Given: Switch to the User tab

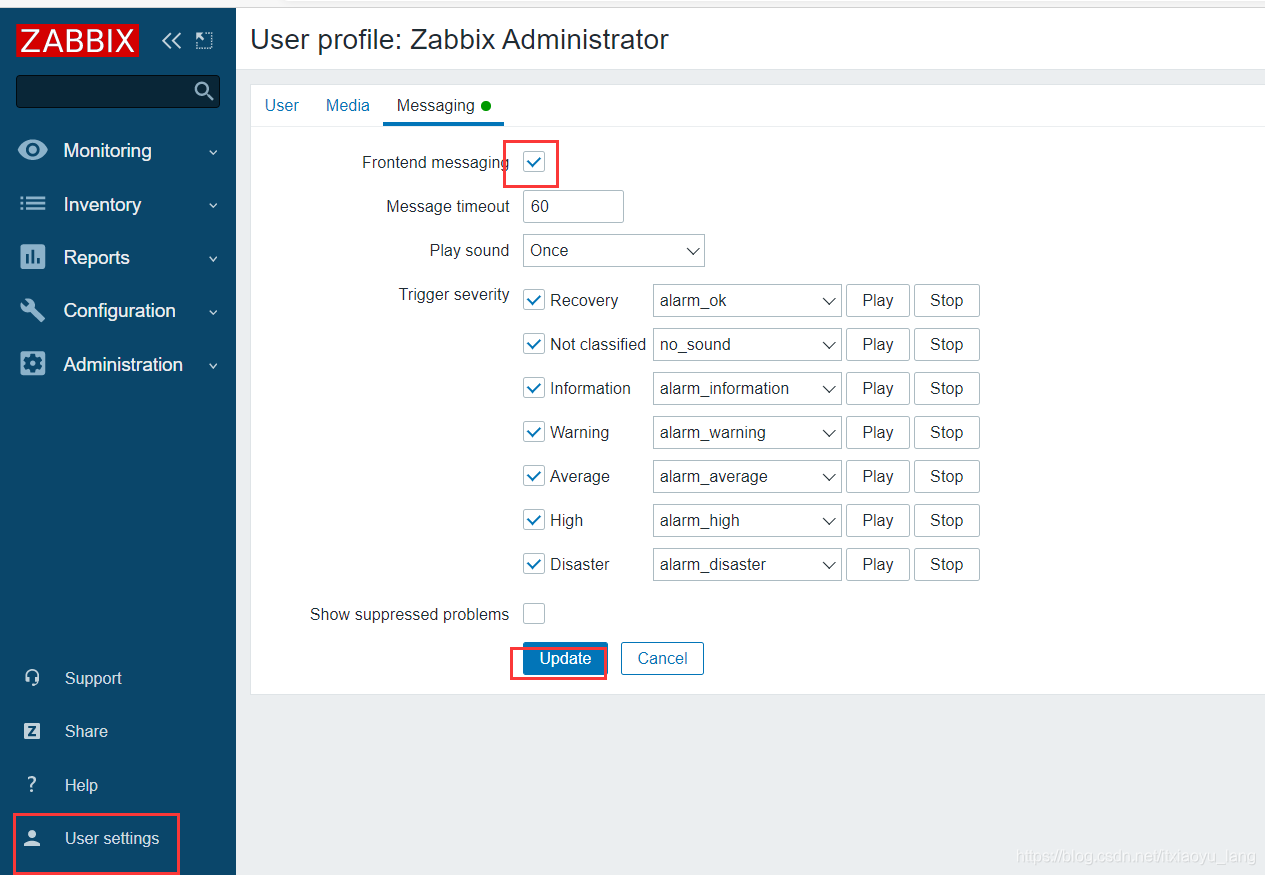Looking at the screenshot, I should (282, 105).
